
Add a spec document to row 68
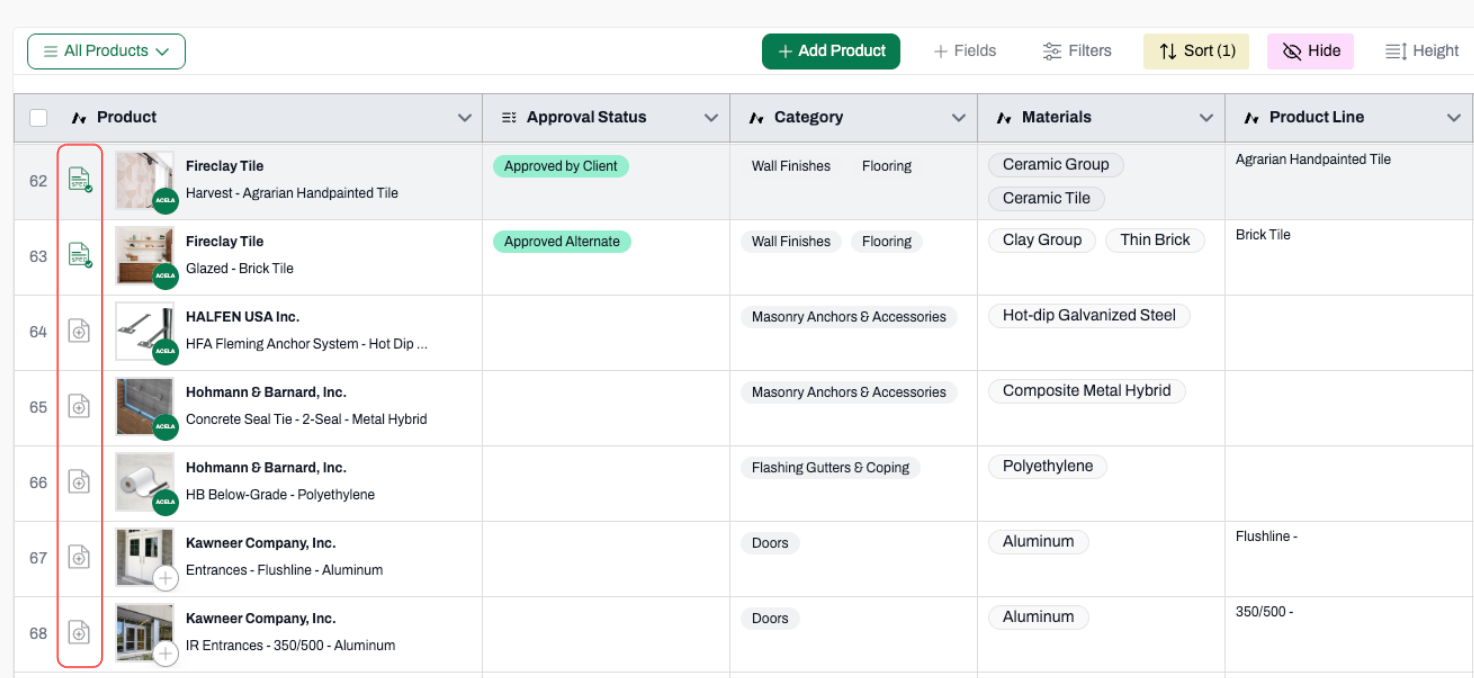(x=79, y=632)
